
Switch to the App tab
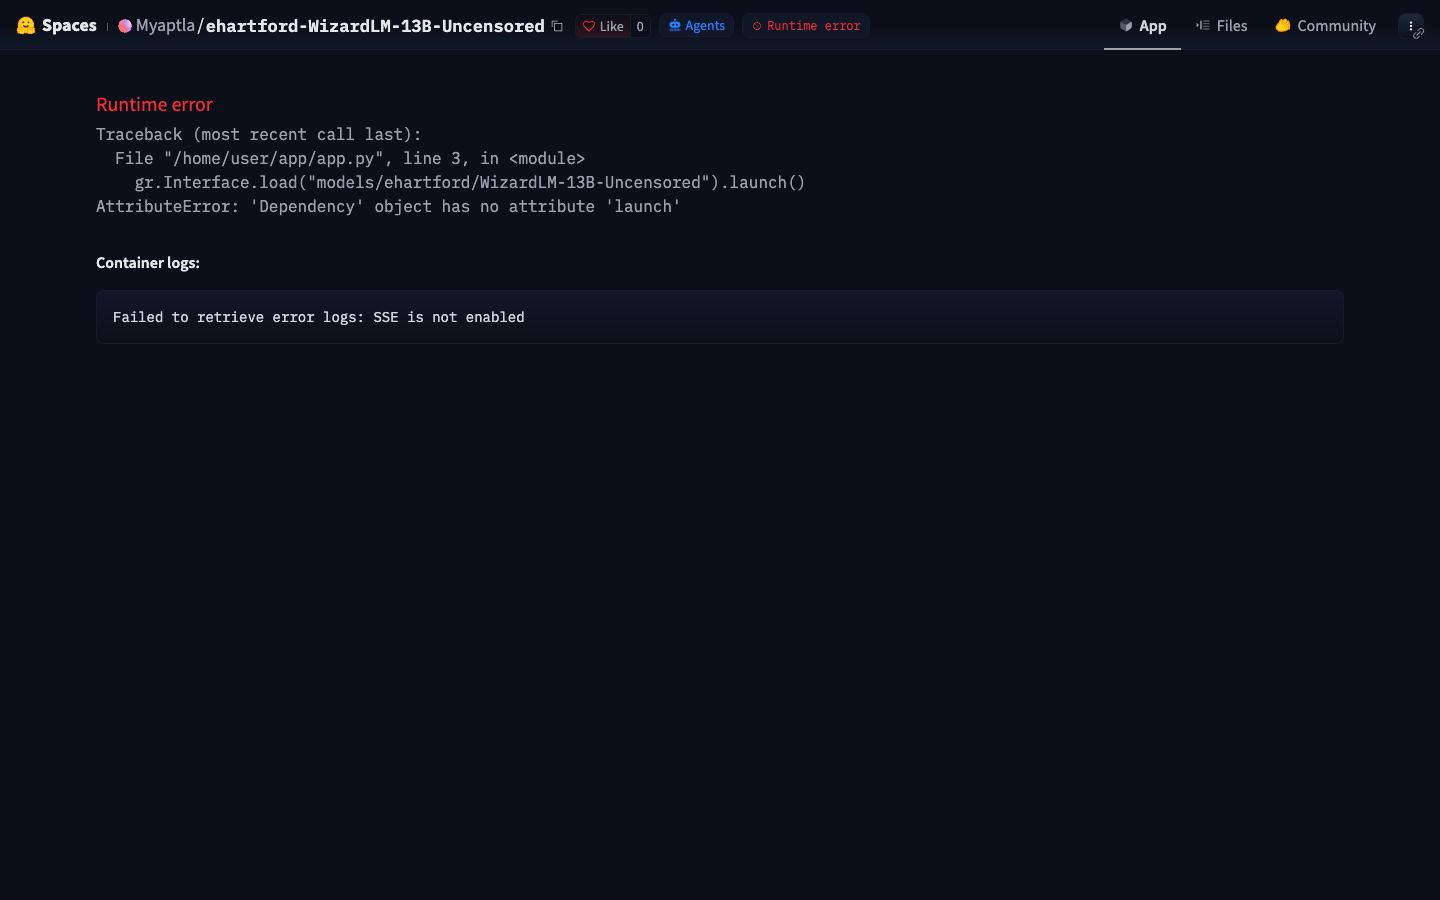click(1142, 26)
